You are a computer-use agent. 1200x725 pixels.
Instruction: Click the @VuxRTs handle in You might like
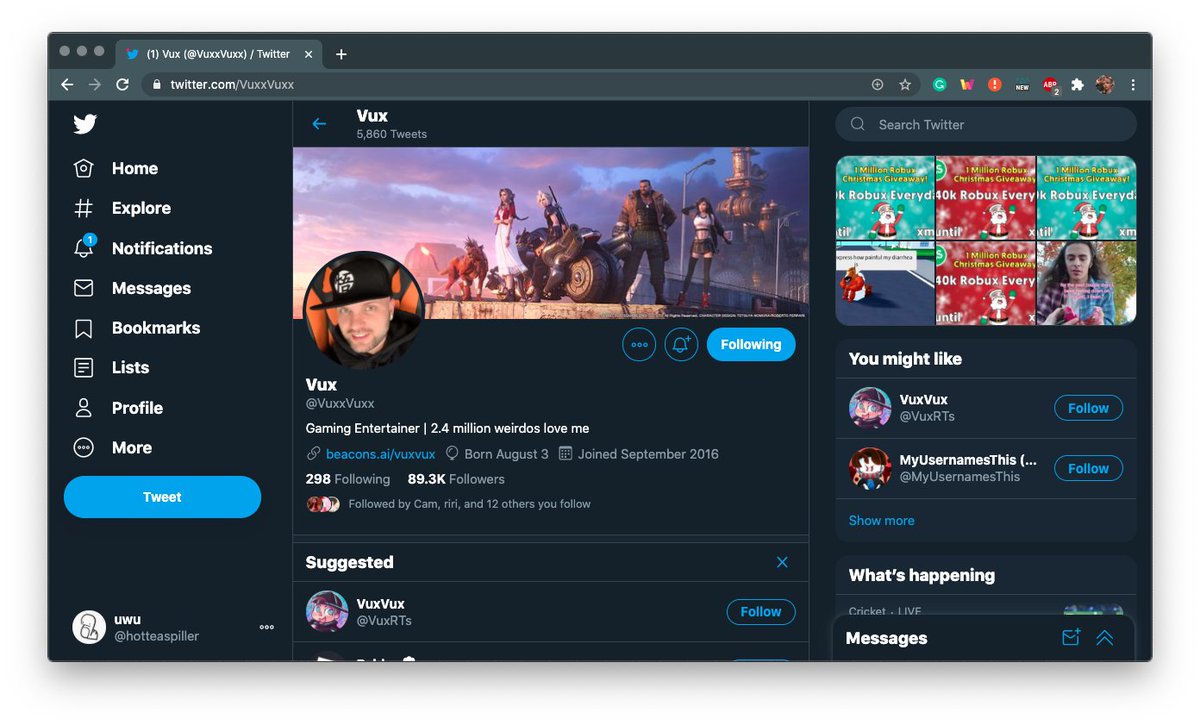pos(927,416)
